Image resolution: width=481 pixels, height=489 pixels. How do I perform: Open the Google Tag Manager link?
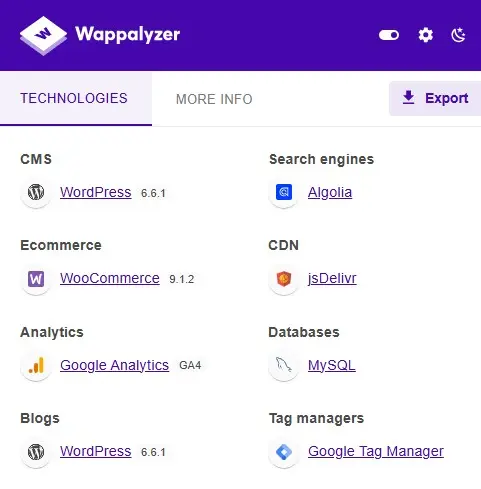[376, 451]
